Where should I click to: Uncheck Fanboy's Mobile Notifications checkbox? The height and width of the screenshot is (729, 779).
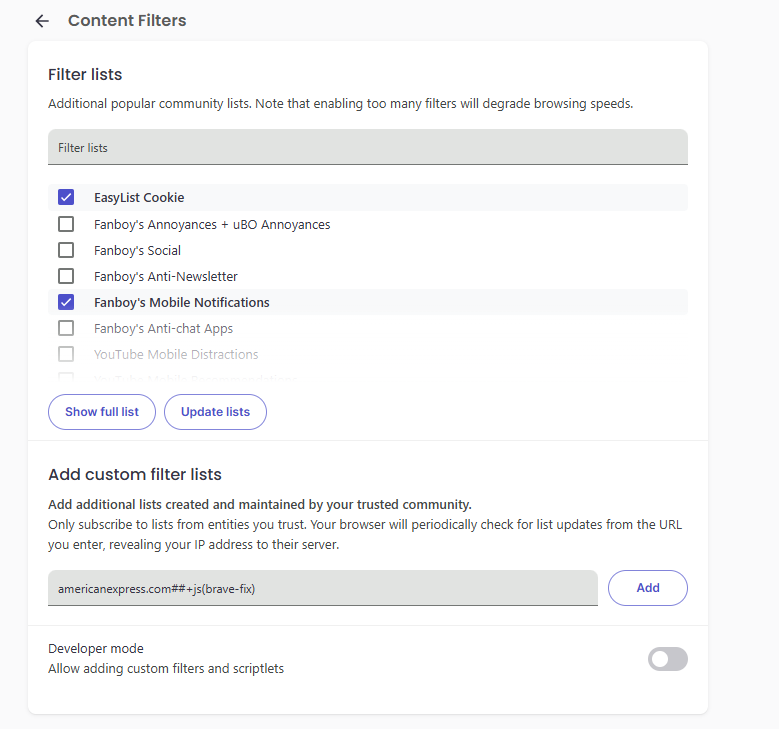tap(66, 302)
